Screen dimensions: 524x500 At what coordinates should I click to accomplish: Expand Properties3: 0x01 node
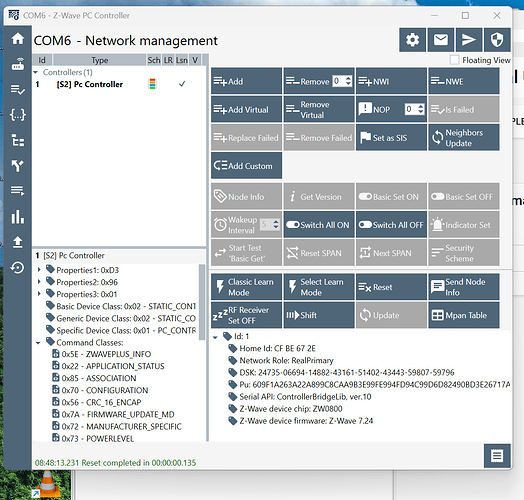tap(39, 294)
